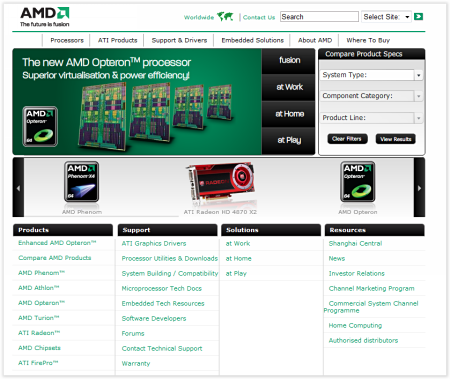Open Processor Utilities & Downloads link
Viewport: 450px width, 379px height.
pyautogui.click(x=170, y=258)
